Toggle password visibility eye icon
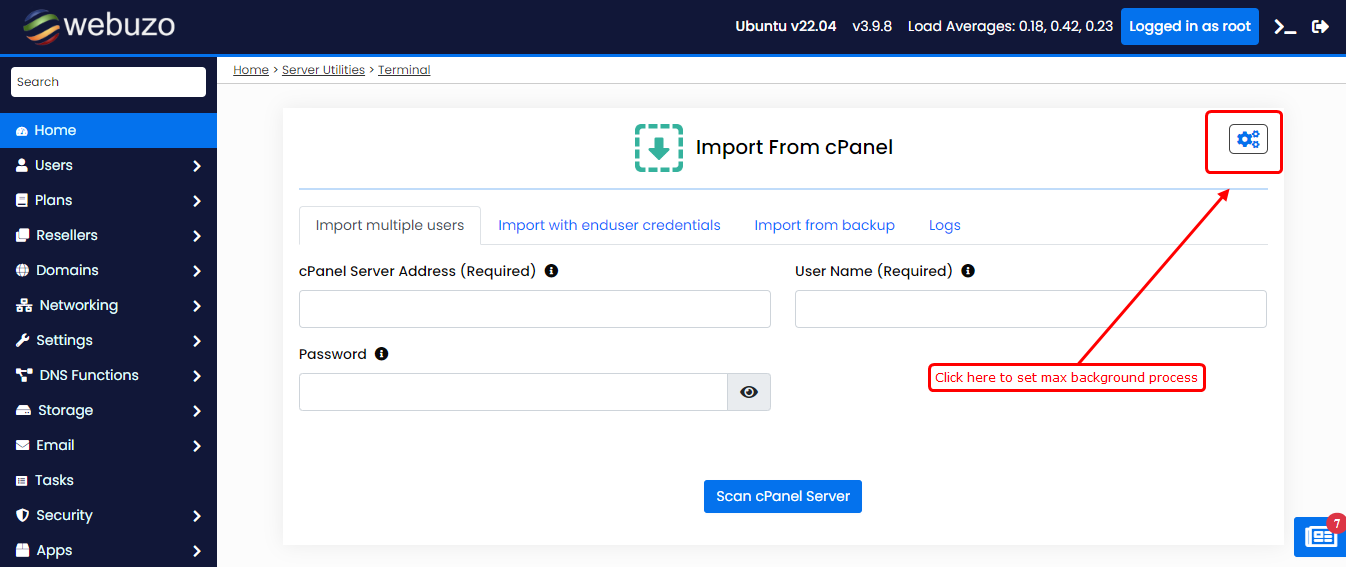The image size is (1346, 567). pos(749,392)
